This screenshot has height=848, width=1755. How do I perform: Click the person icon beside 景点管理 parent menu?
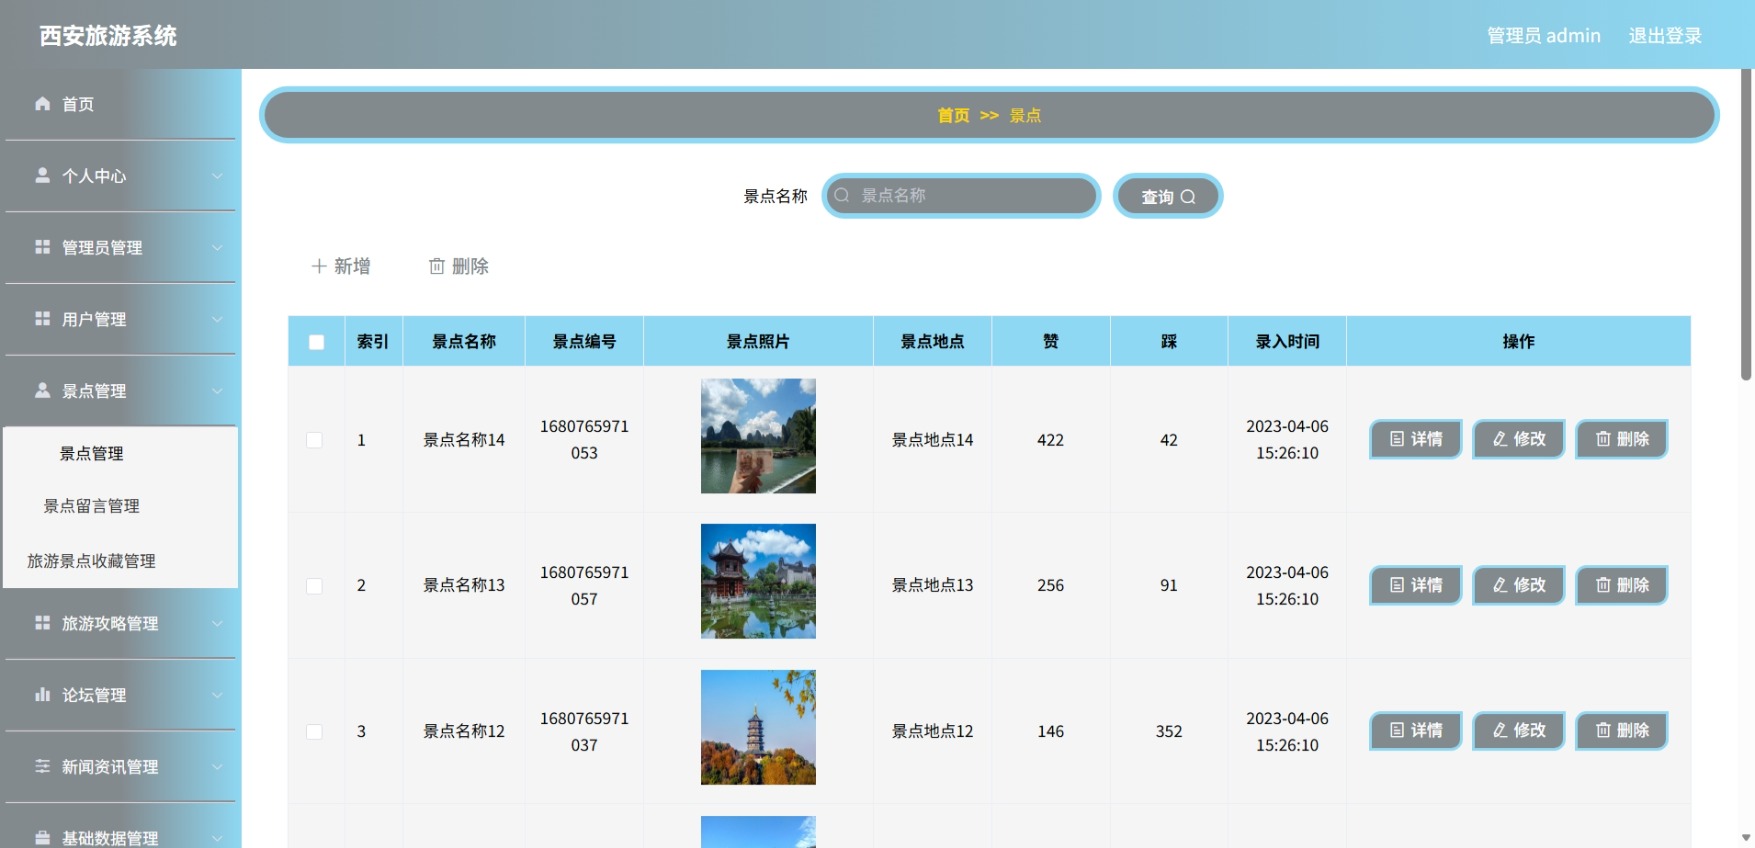(x=42, y=391)
